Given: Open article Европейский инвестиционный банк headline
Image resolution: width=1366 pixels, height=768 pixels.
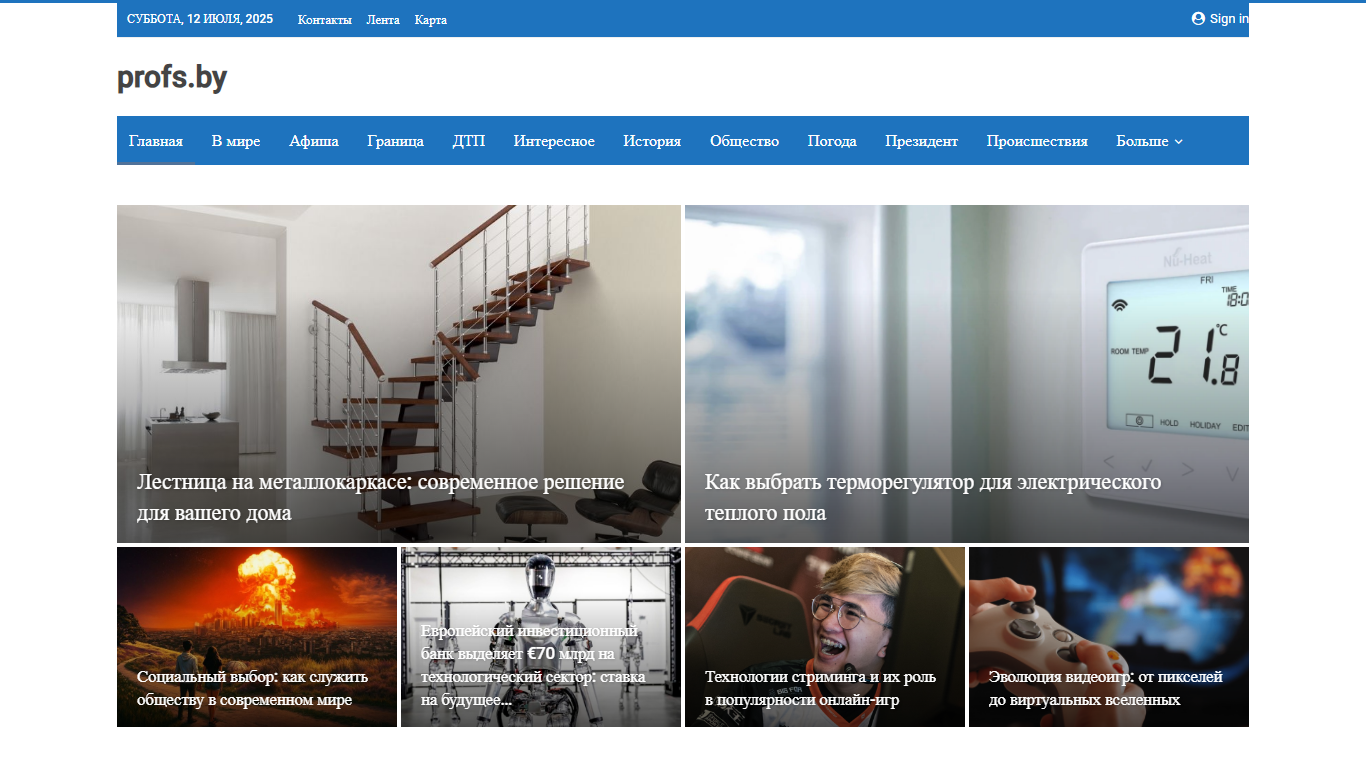Looking at the screenshot, I should pos(533,665).
